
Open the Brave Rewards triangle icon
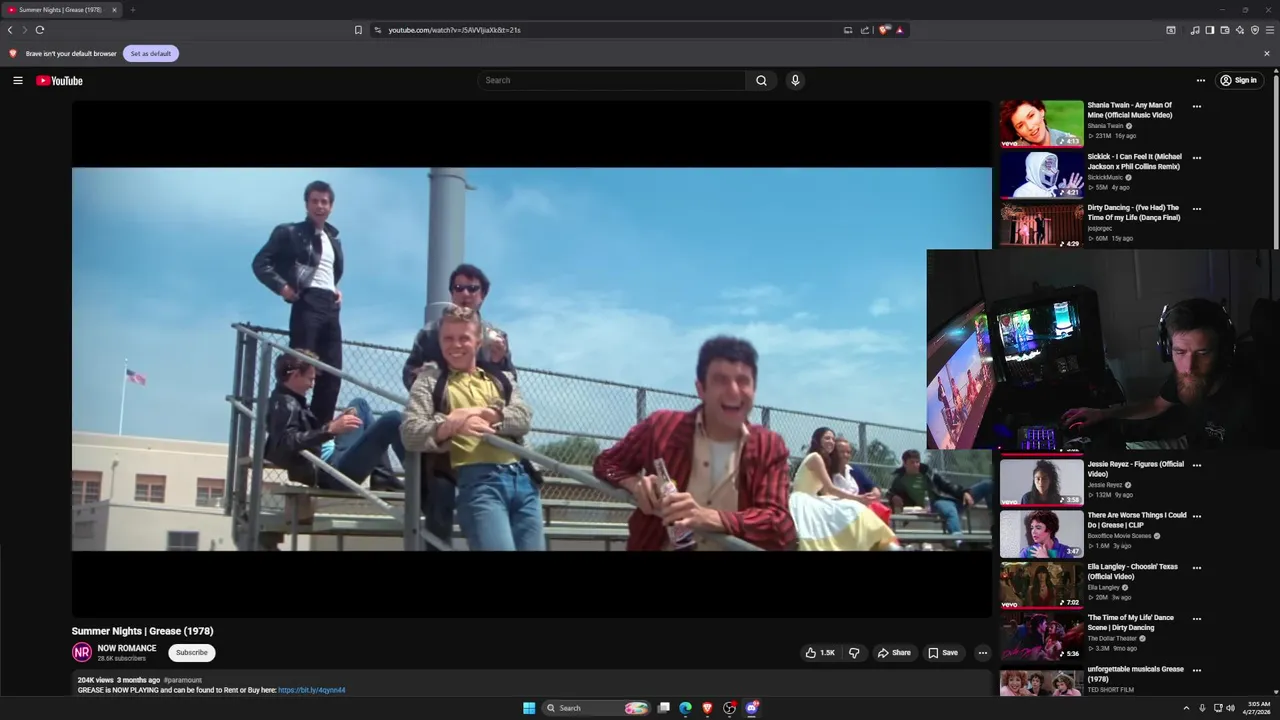[x=900, y=30]
